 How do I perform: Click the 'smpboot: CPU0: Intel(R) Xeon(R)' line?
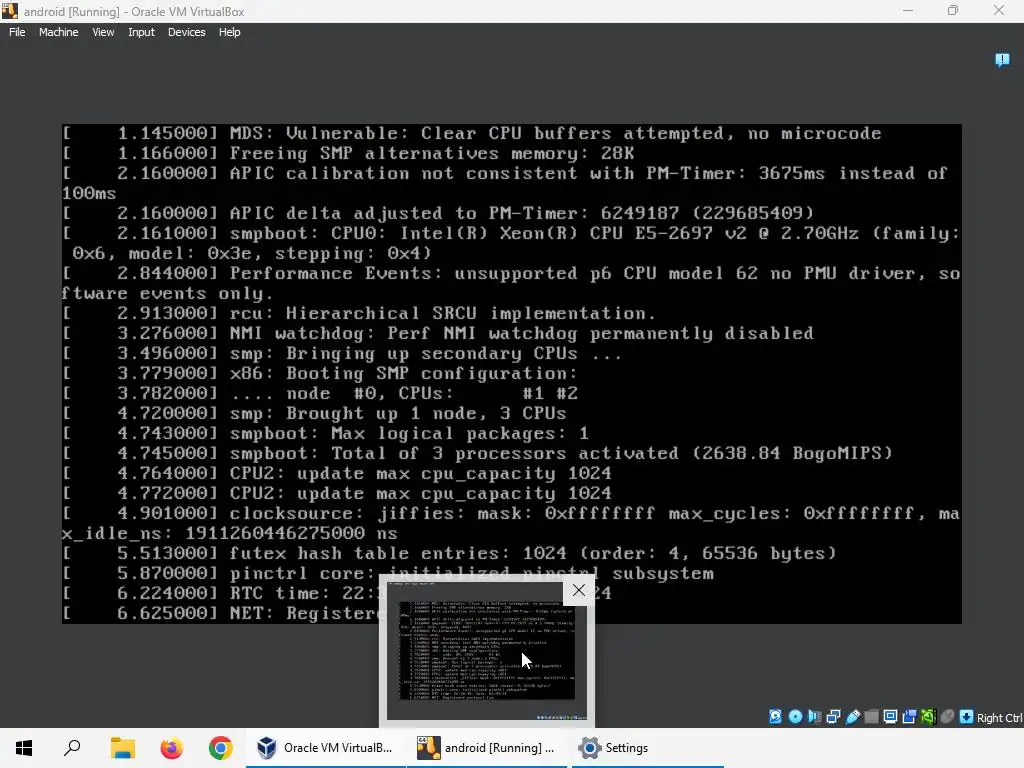click(x=511, y=243)
